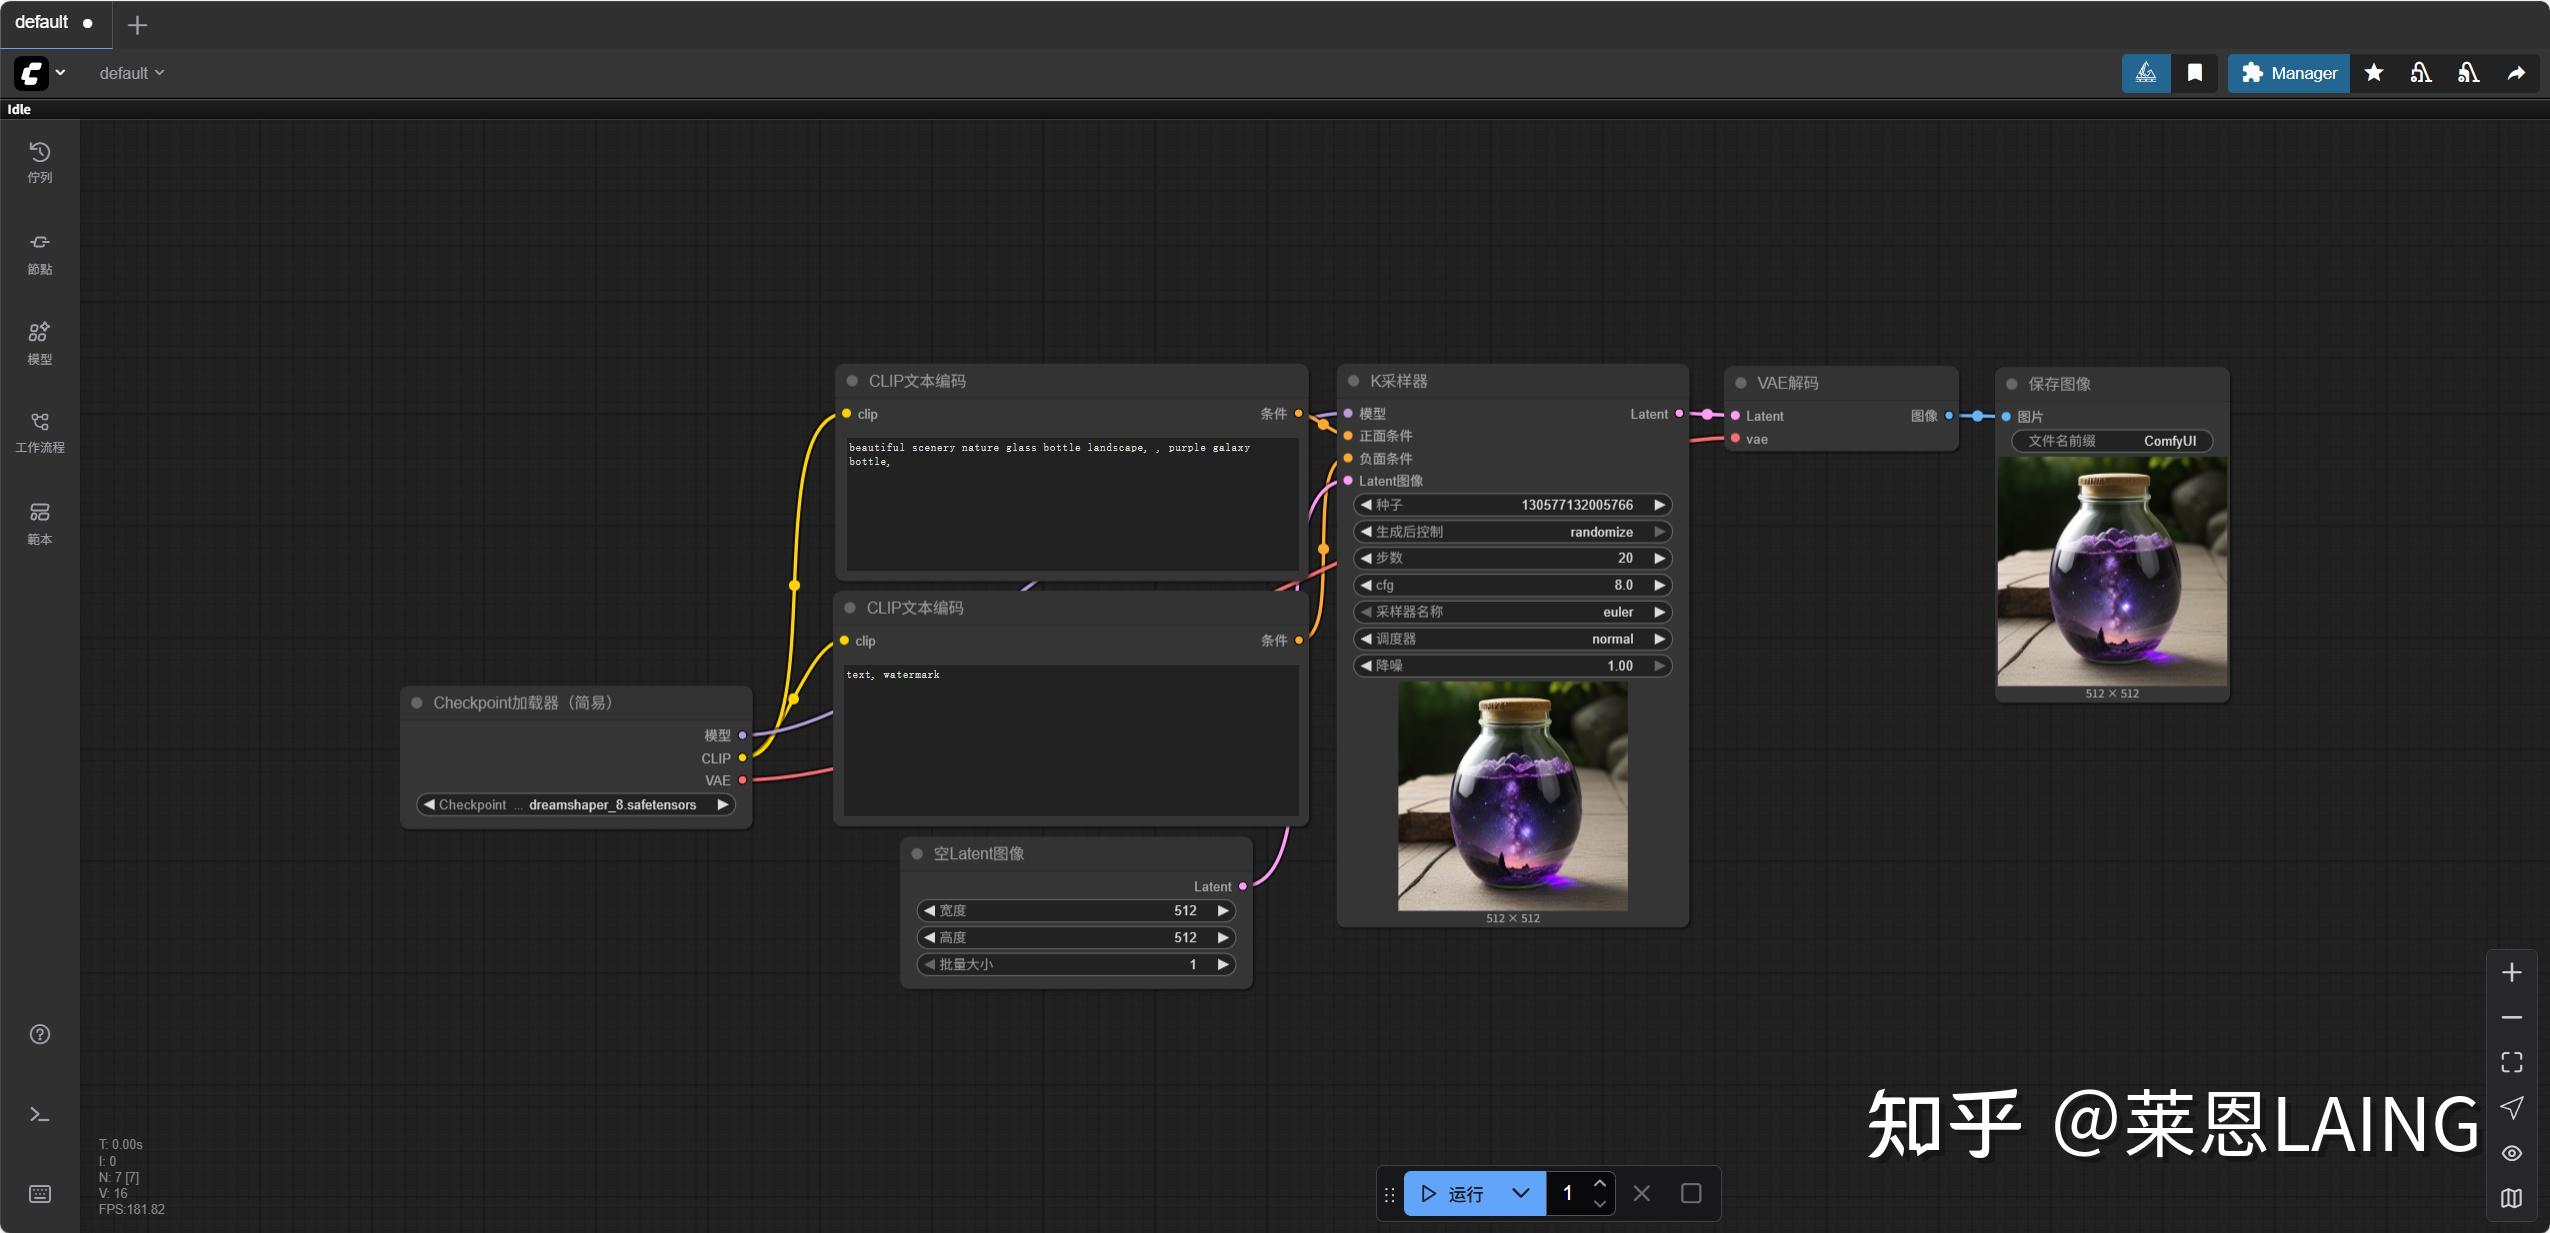2550x1233 pixels.
Task: Open the dreamshaper_8.safetensors checkpoint selector
Action: pyautogui.click(x=576, y=805)
